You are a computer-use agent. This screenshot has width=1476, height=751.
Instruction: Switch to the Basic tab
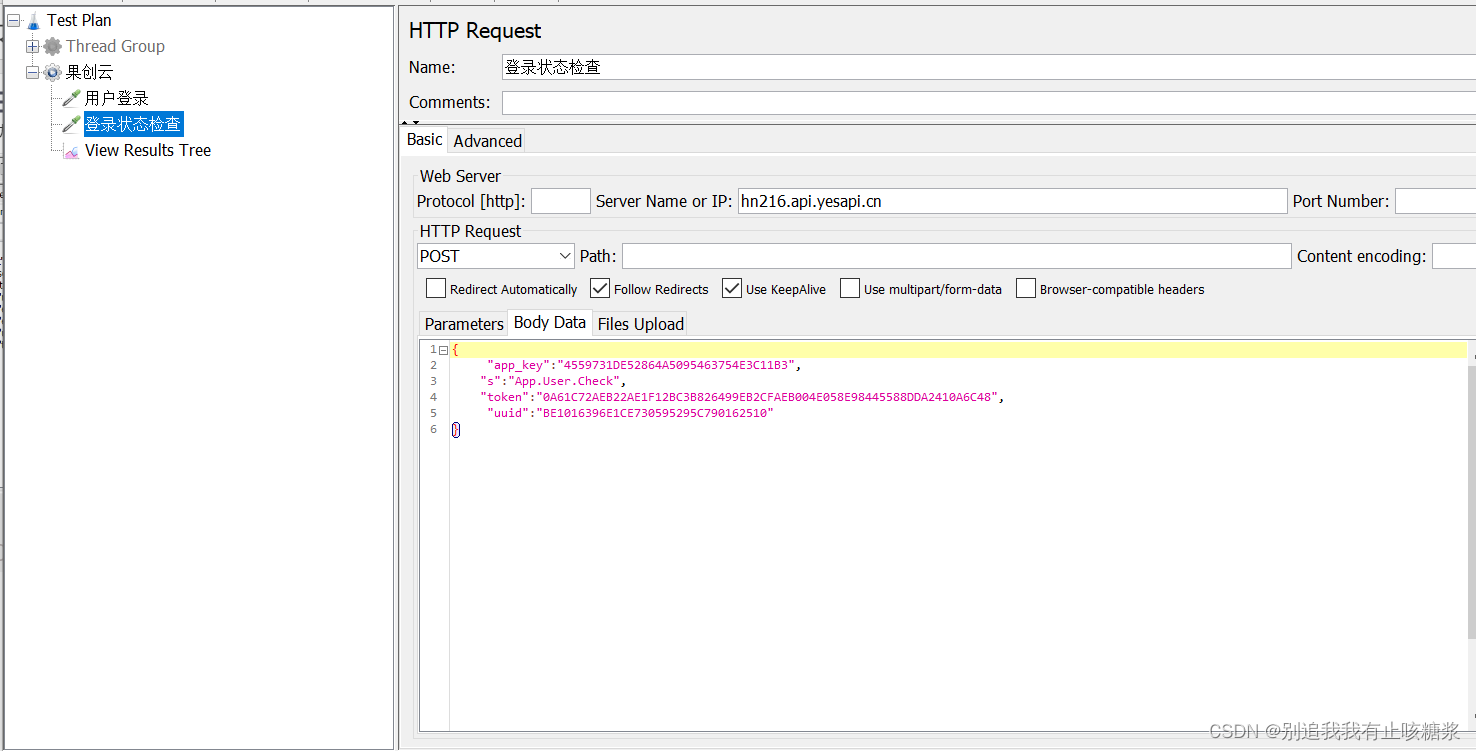pyautogui.click(x=424, y=140)
